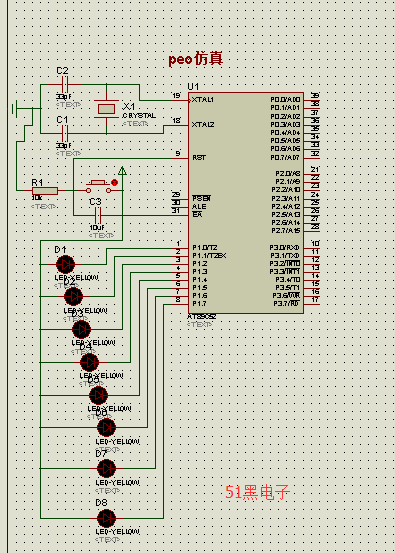Select the D7 yellow LED
Viewport: 395px width, 553px height.
tap(106, 468)
